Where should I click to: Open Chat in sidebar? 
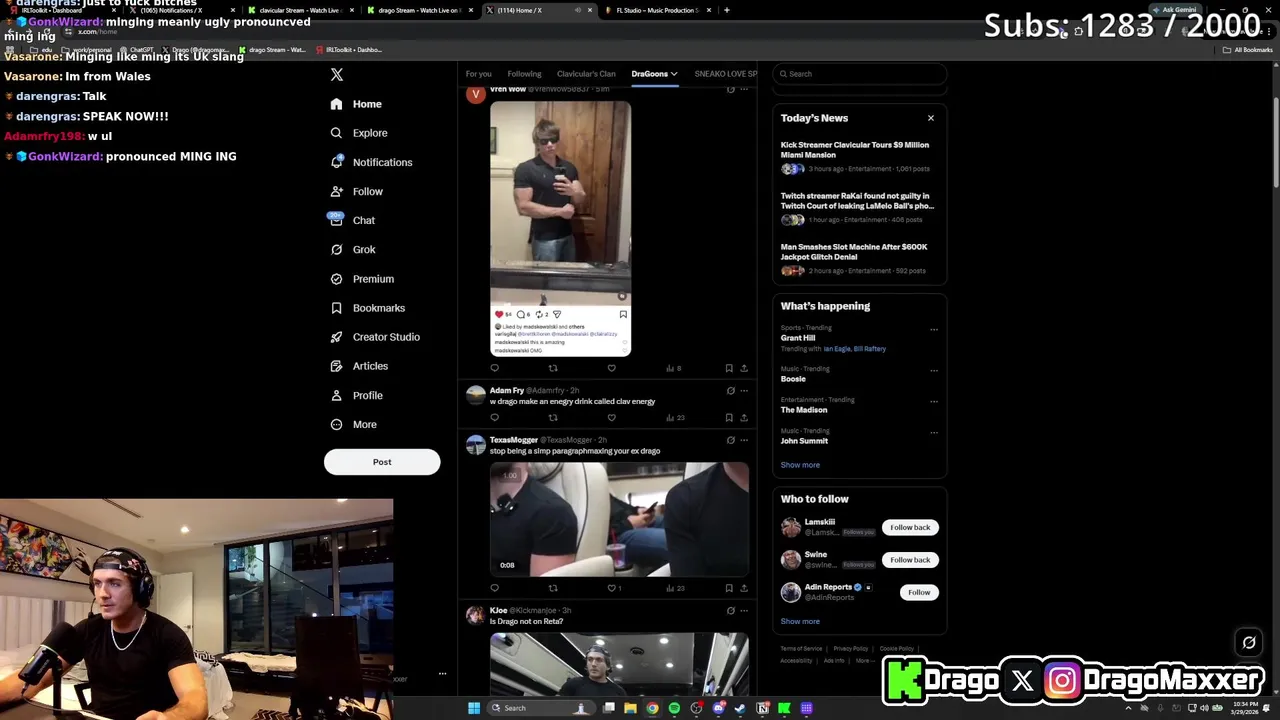pos(352,220)
